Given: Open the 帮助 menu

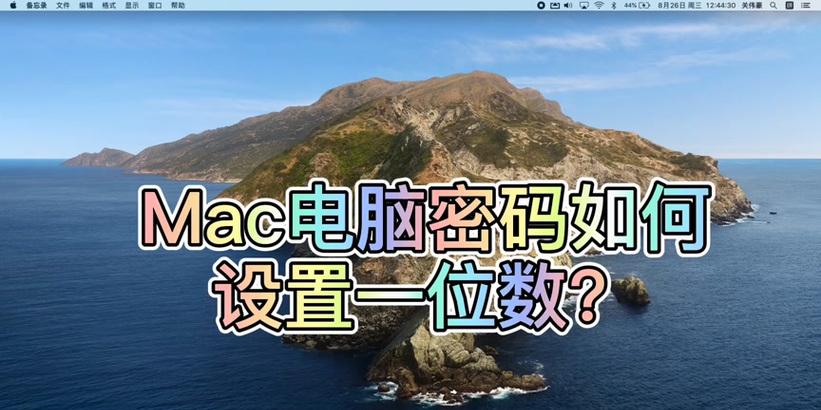Looking at the screenshot, I should coord(178,5).
